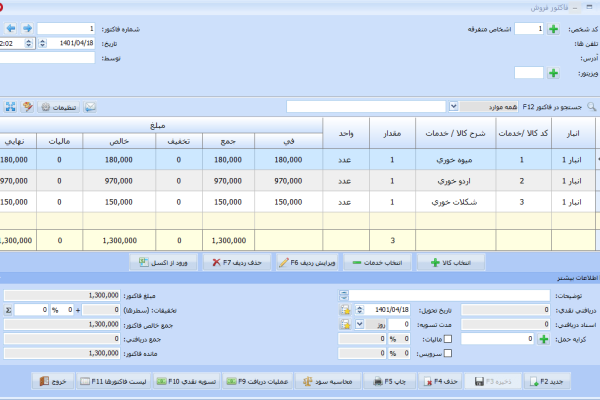Click the magnifier search icon
600x400 pixels.
tap(592, 106)
